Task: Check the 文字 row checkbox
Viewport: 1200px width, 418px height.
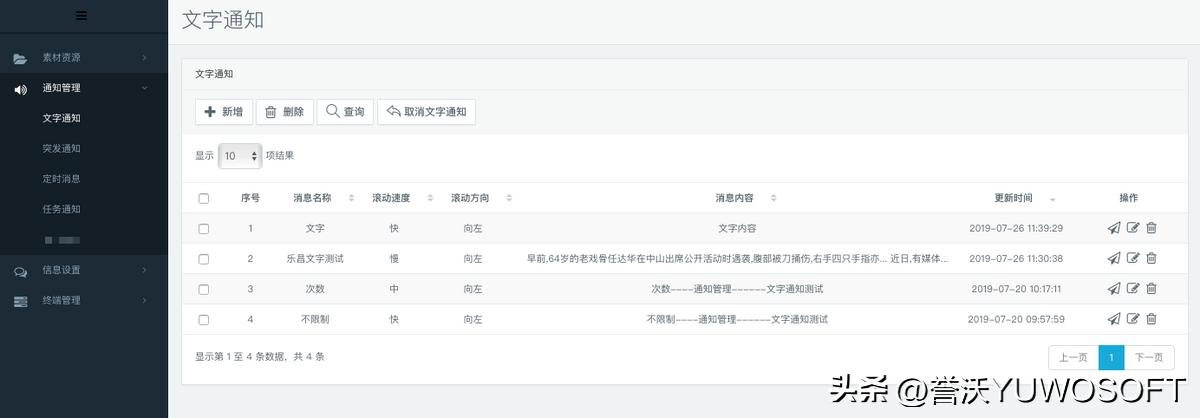Action: pos(204,228)
